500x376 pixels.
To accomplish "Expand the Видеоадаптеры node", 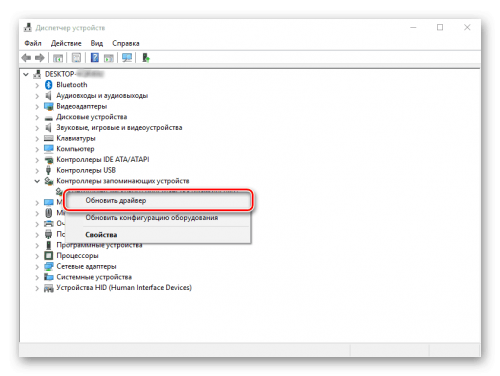I will coord(37,107).
